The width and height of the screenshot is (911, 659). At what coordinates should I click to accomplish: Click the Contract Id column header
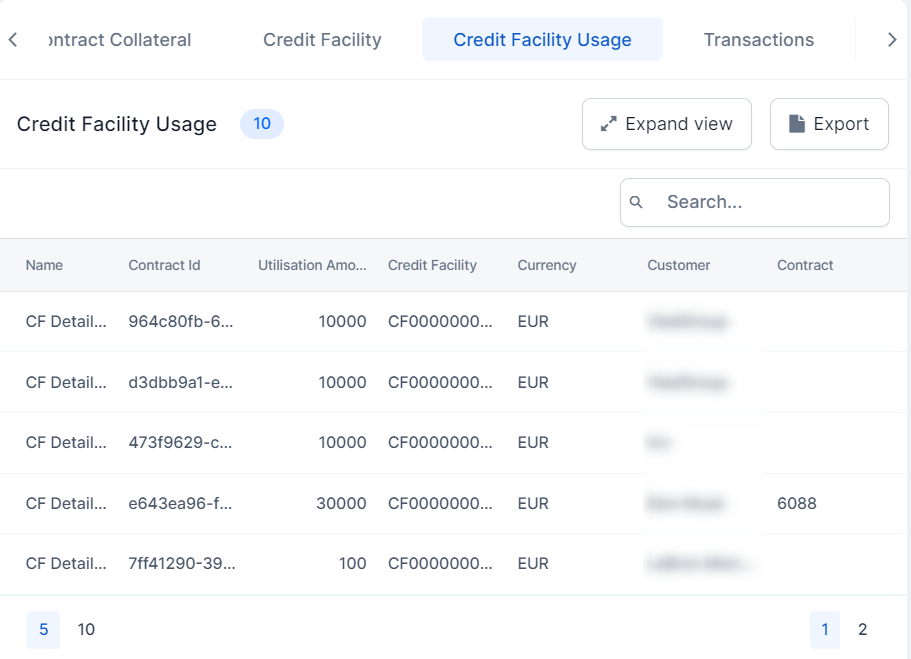(x=164, y=266)
